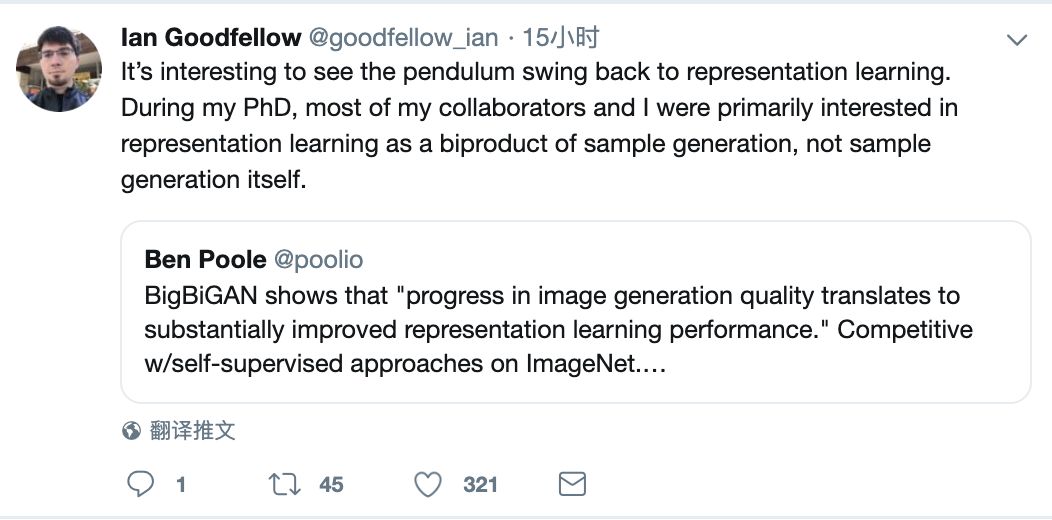Click the globe icon beside 翻译推文
This screenshot has width=1052, height=520.
coord(131,431)
